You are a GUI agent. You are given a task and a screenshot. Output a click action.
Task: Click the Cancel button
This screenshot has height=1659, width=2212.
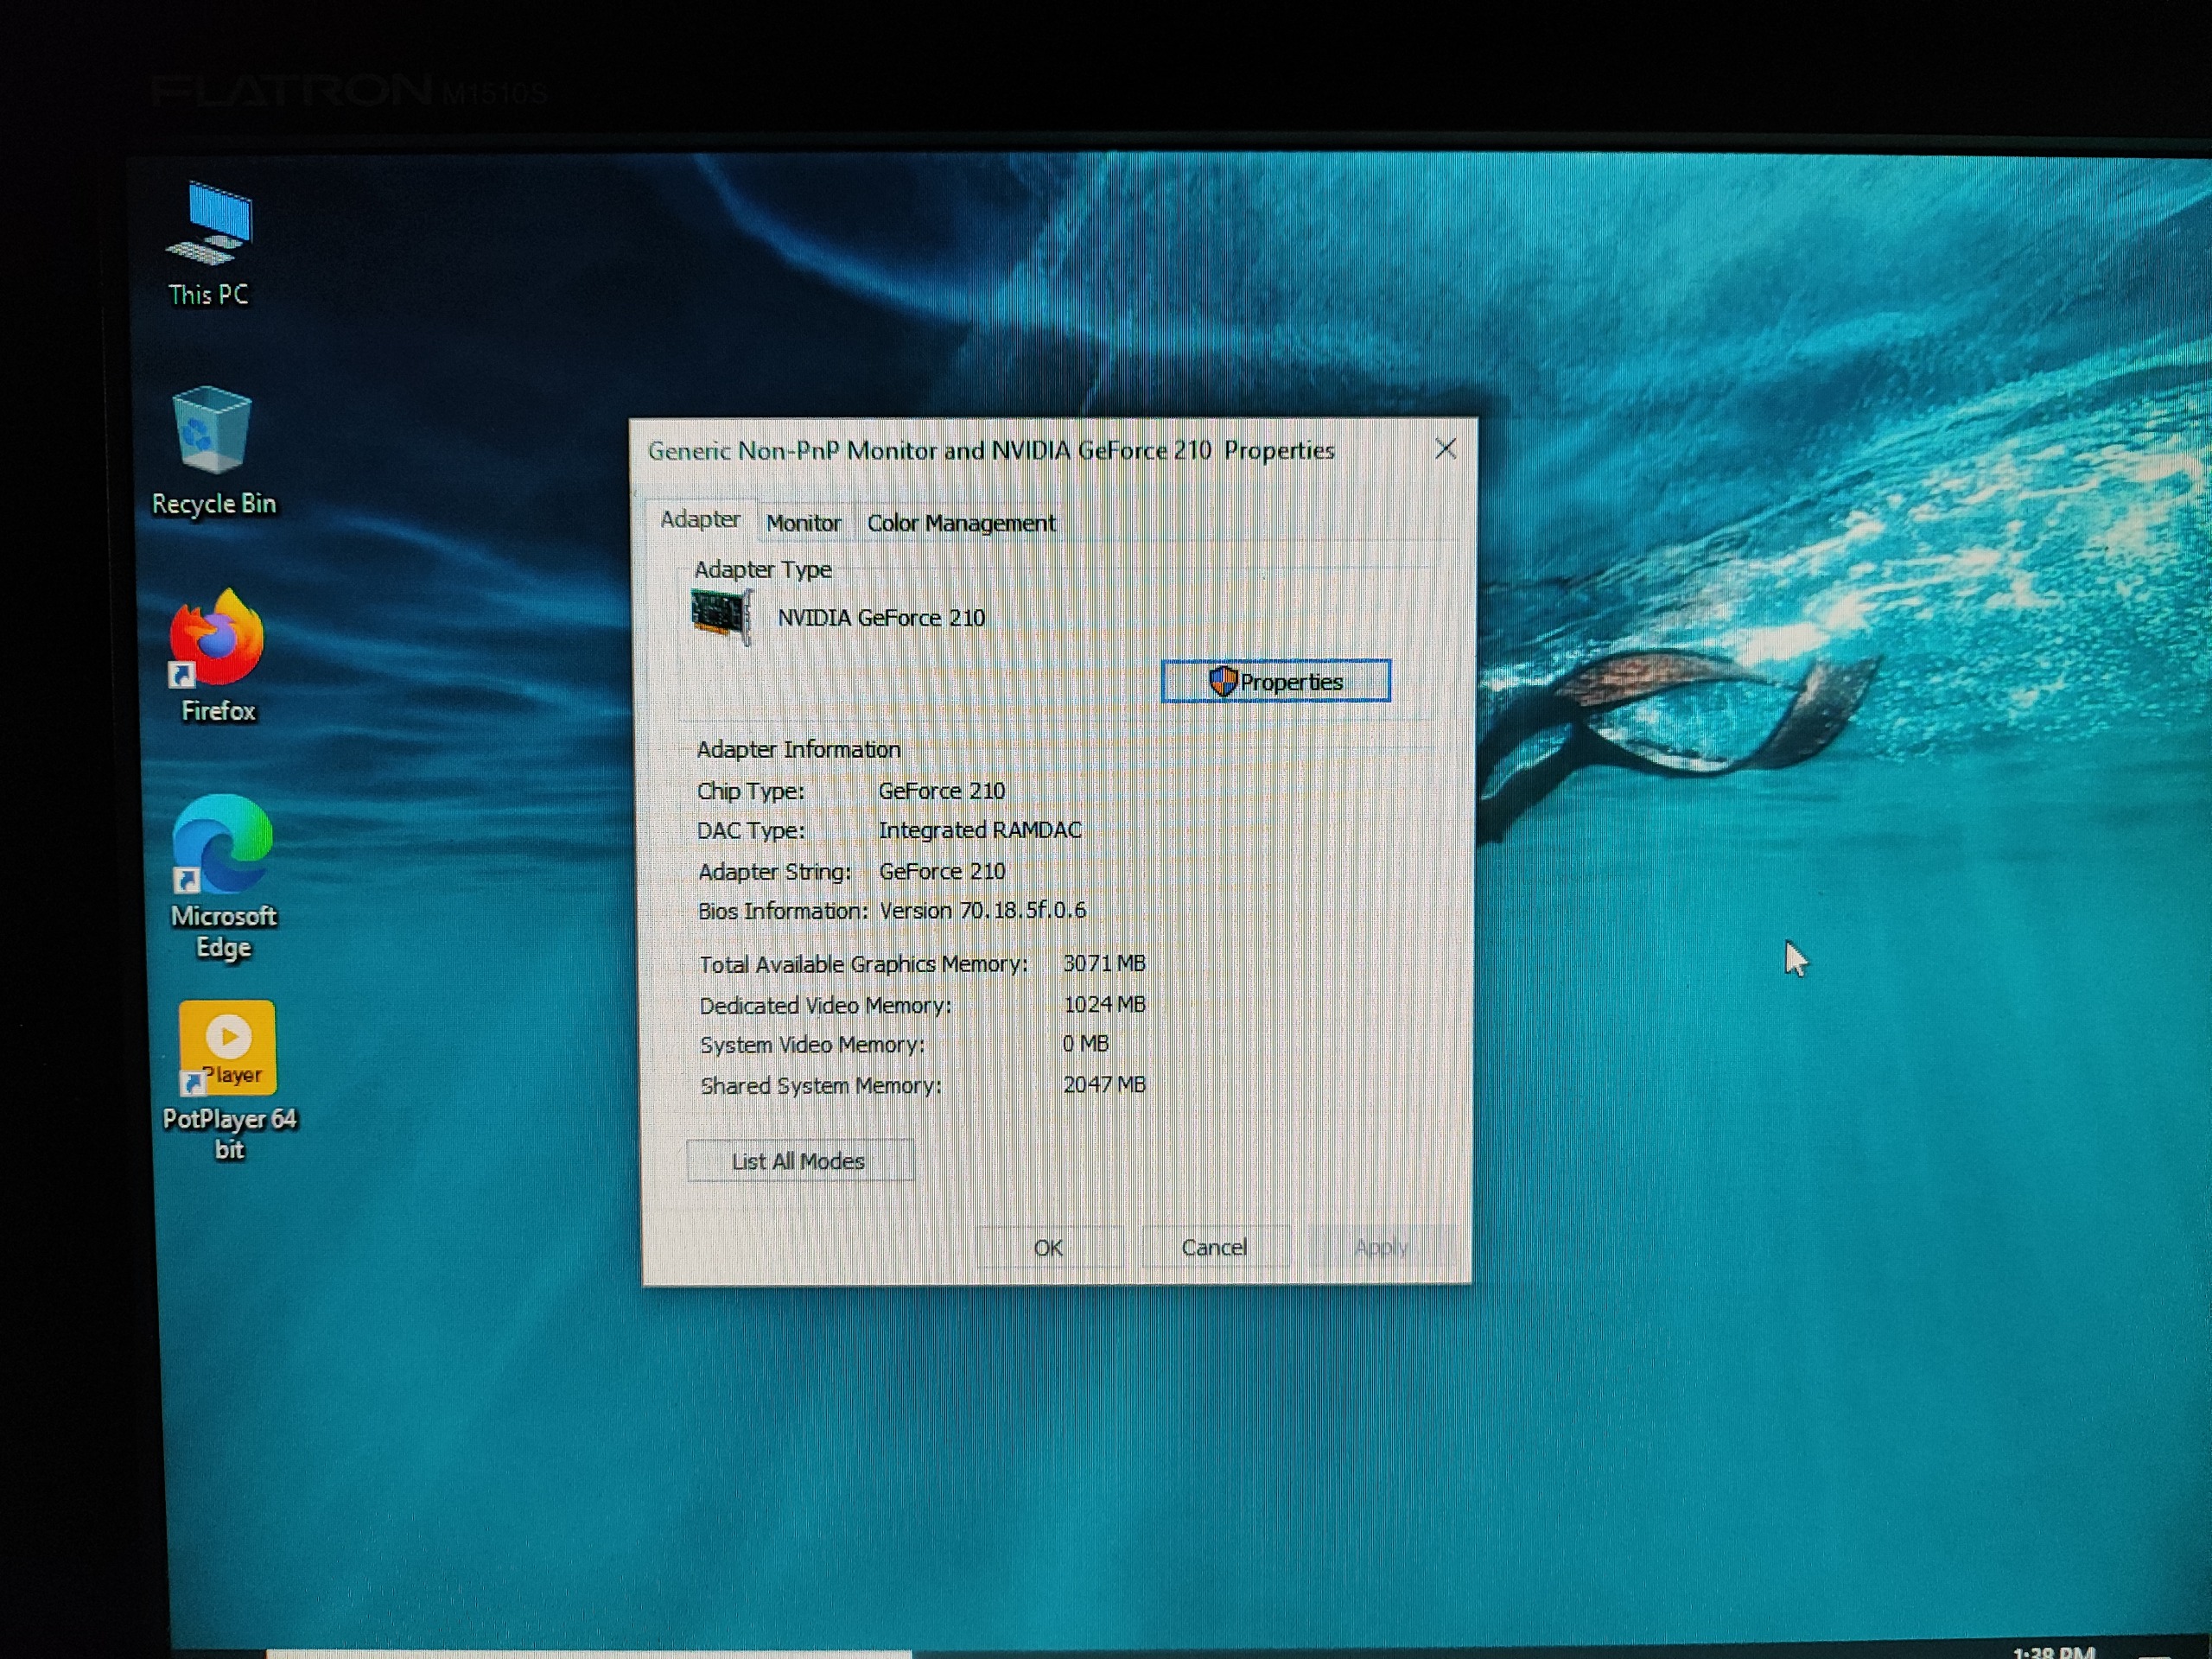click(x=1214, y=1247)
